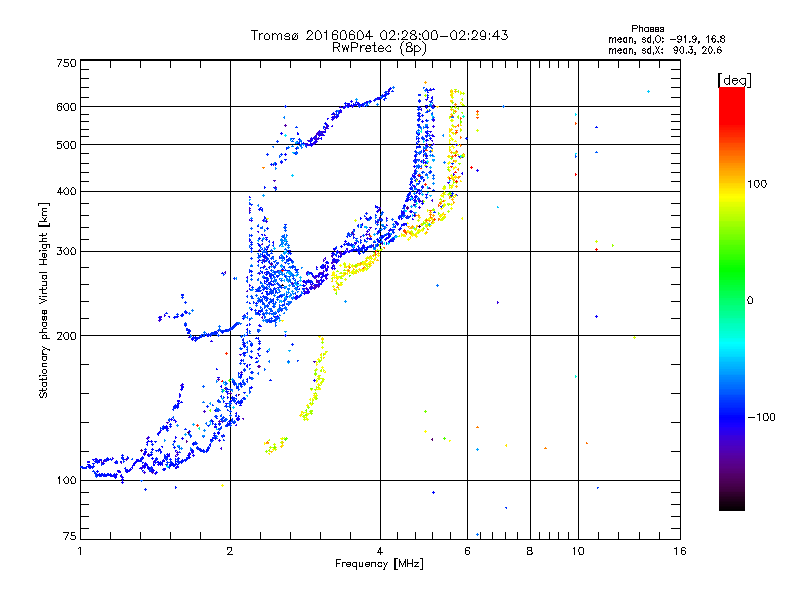Click the x-axis '16' tick label
The image size is (800, 600).
point(680,551)
